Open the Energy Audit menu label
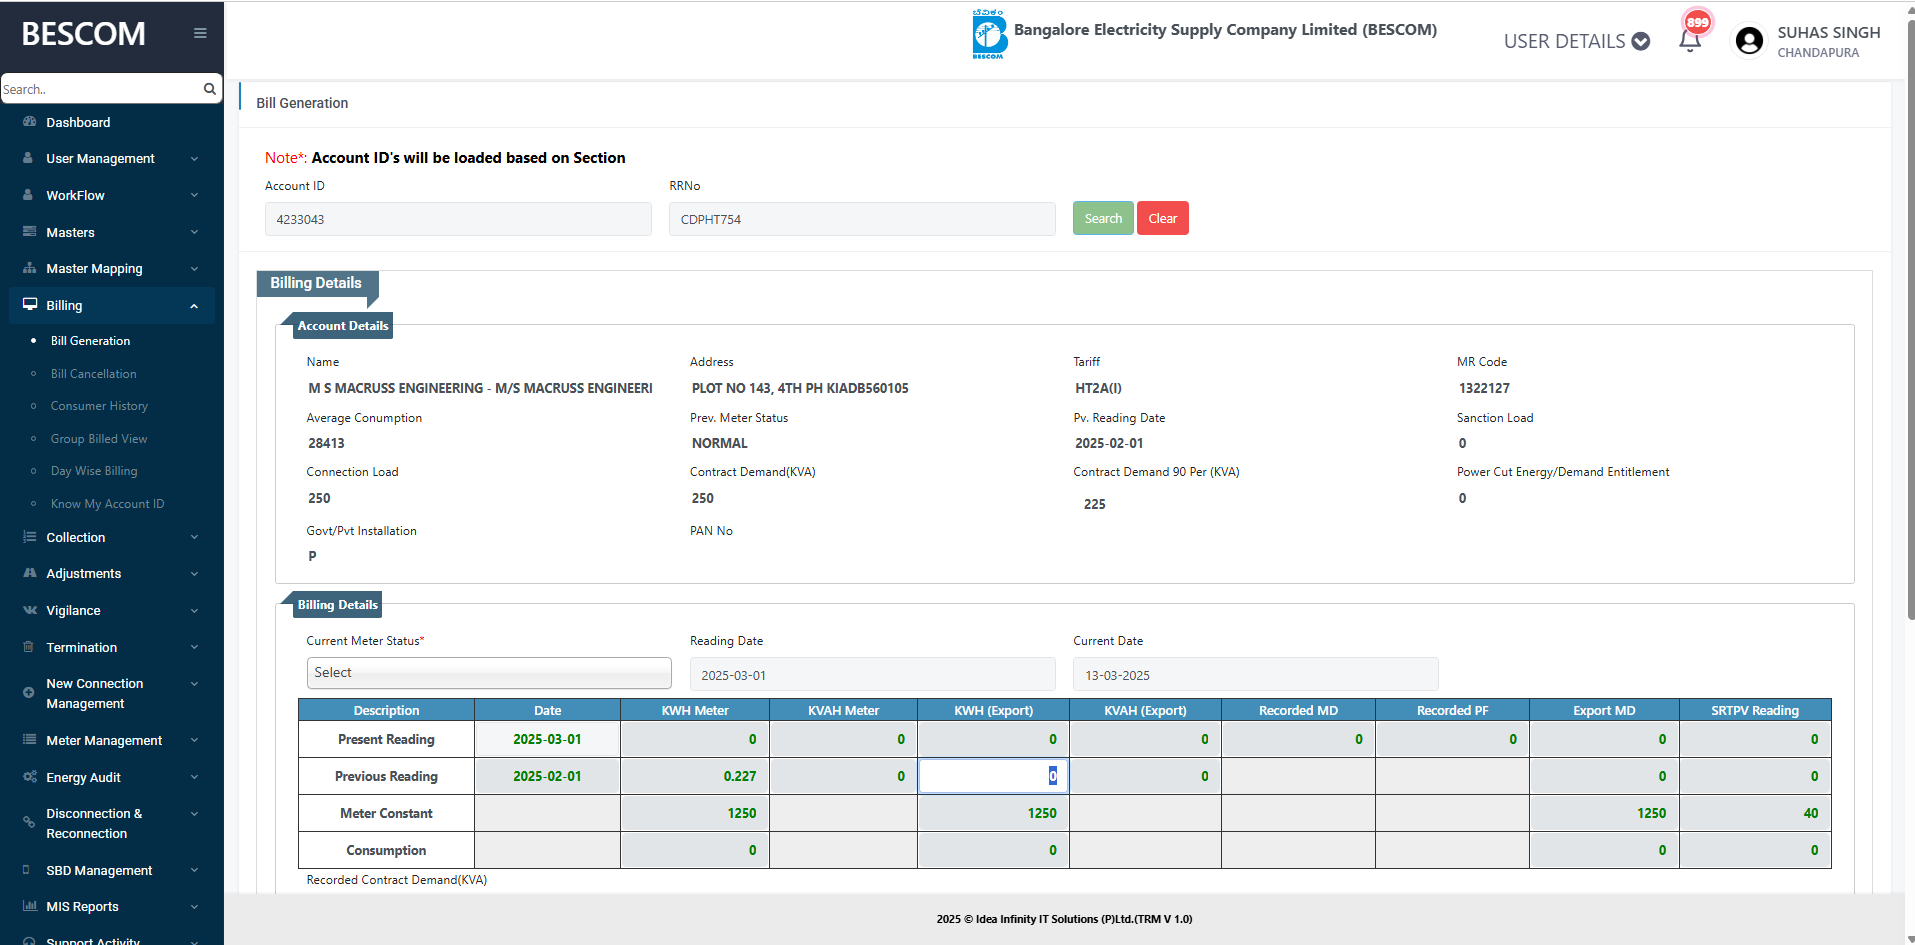Image resolution: width=1915 pixels, height=945 pixels. click(x=83, y=777)
